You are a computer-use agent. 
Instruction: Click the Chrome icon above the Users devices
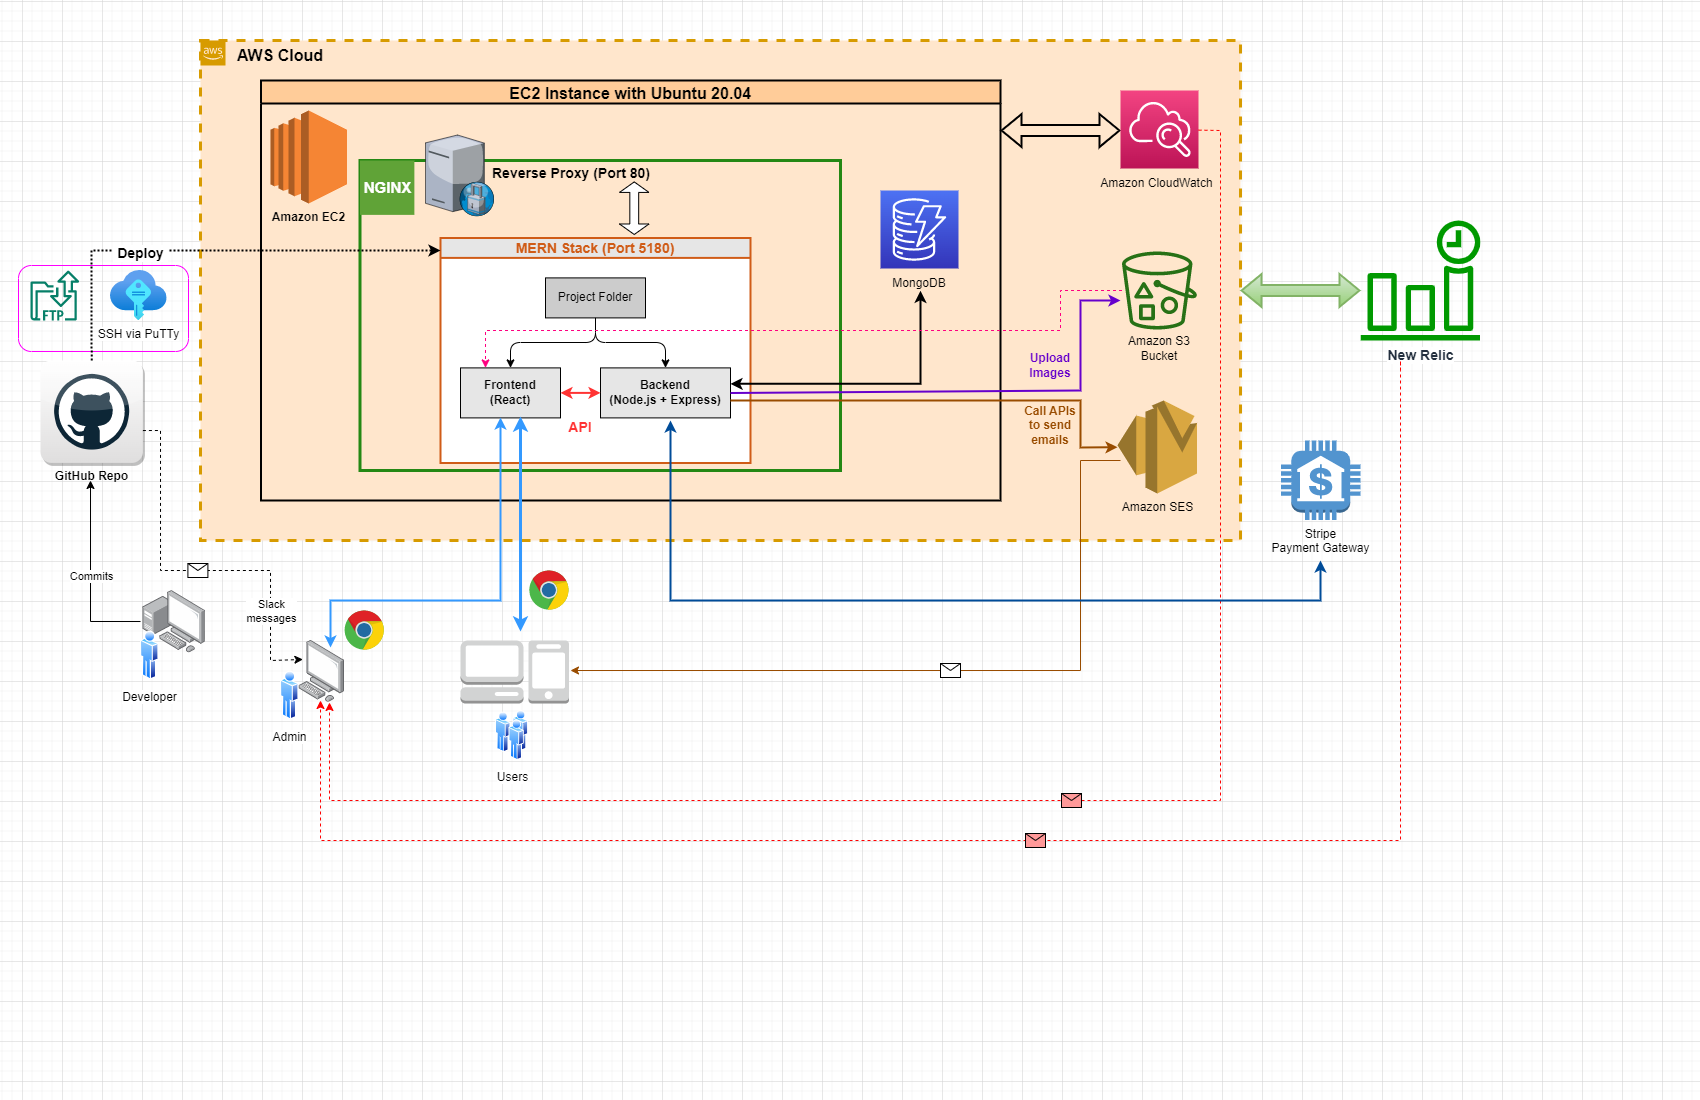(x=549, y=590)
